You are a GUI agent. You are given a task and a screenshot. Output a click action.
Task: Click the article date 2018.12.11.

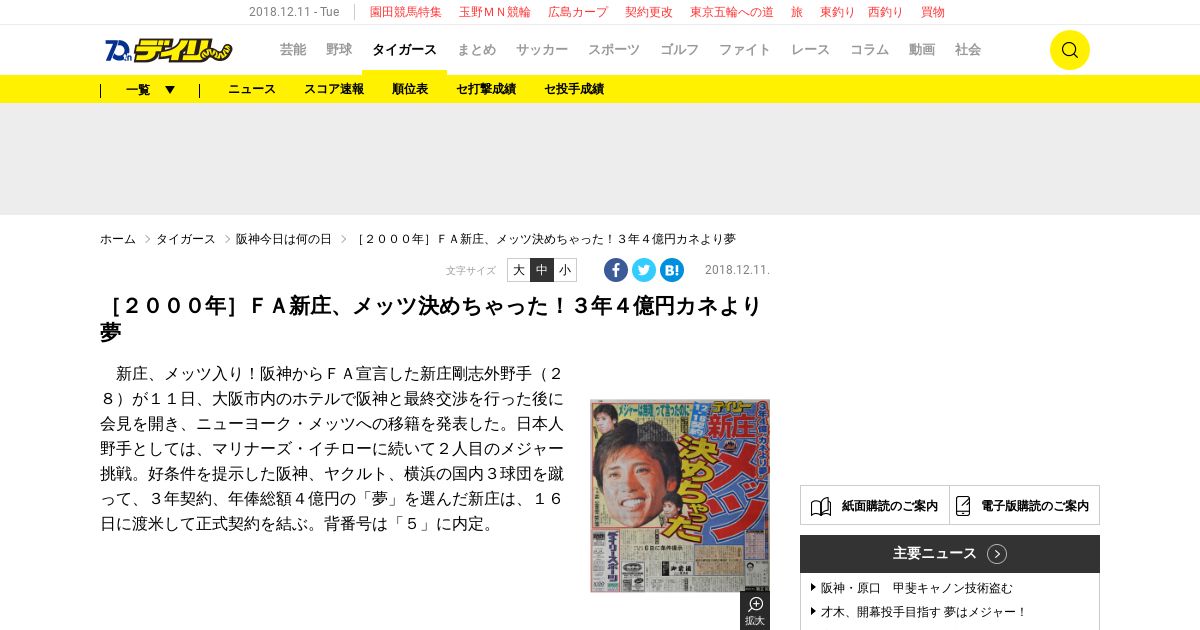737,270
